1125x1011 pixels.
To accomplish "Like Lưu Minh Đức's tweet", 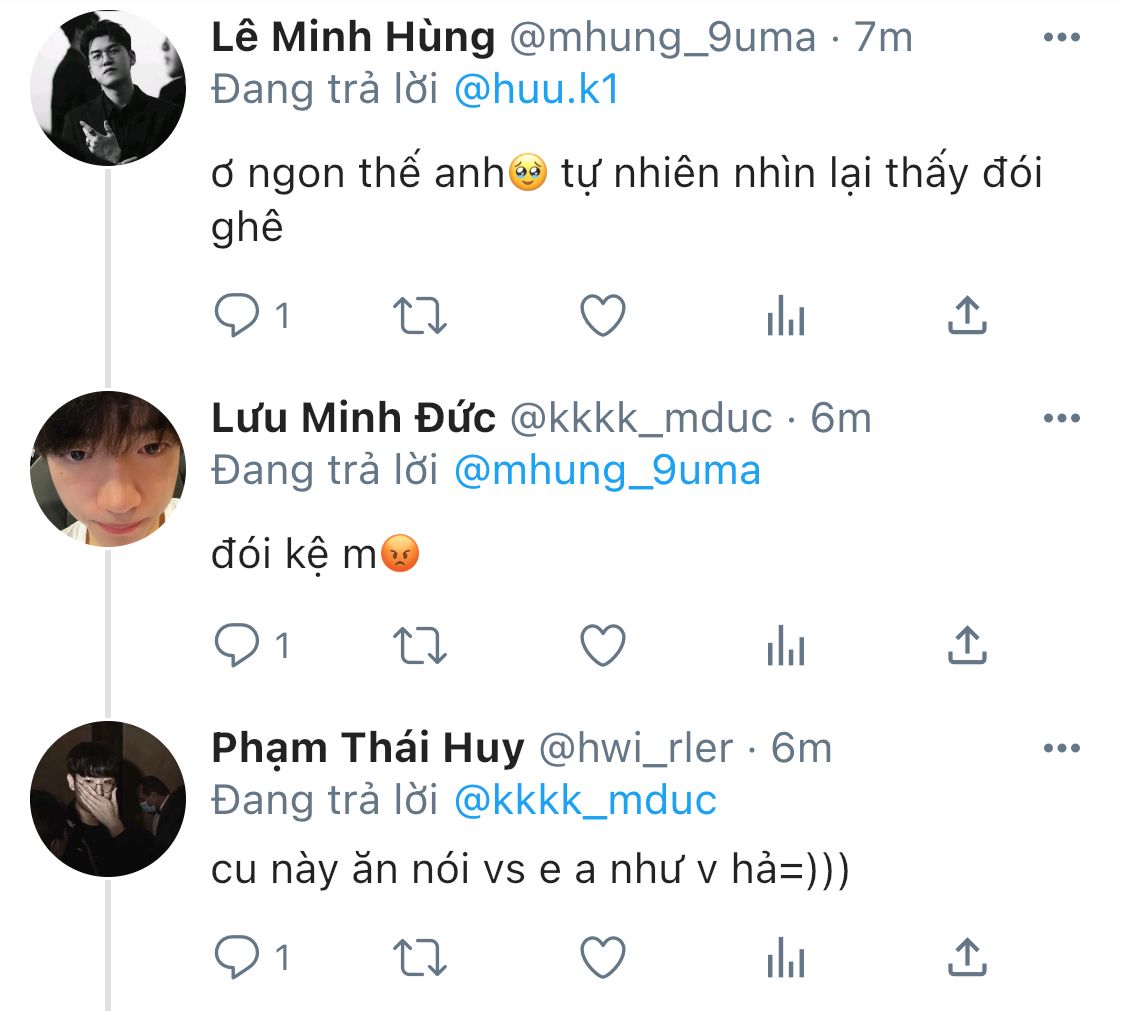I will [x=603, y=646].
